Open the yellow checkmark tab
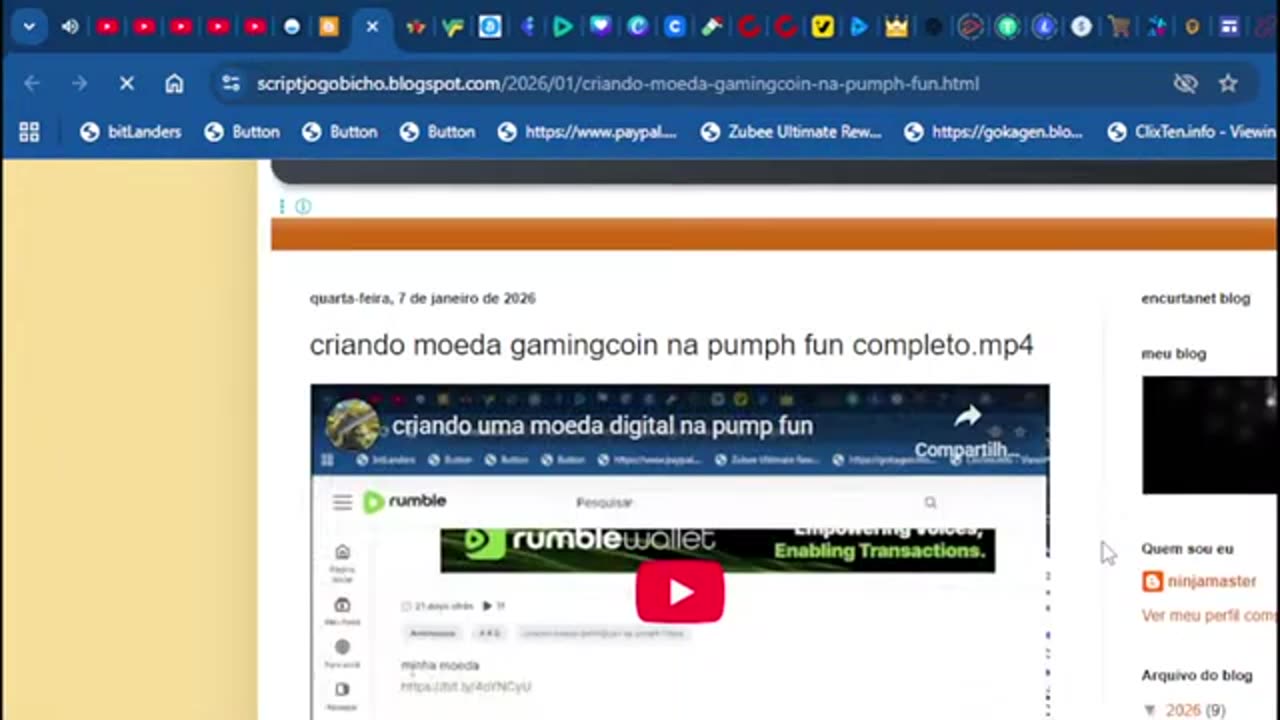1280x720 pixels. [822, 27]
